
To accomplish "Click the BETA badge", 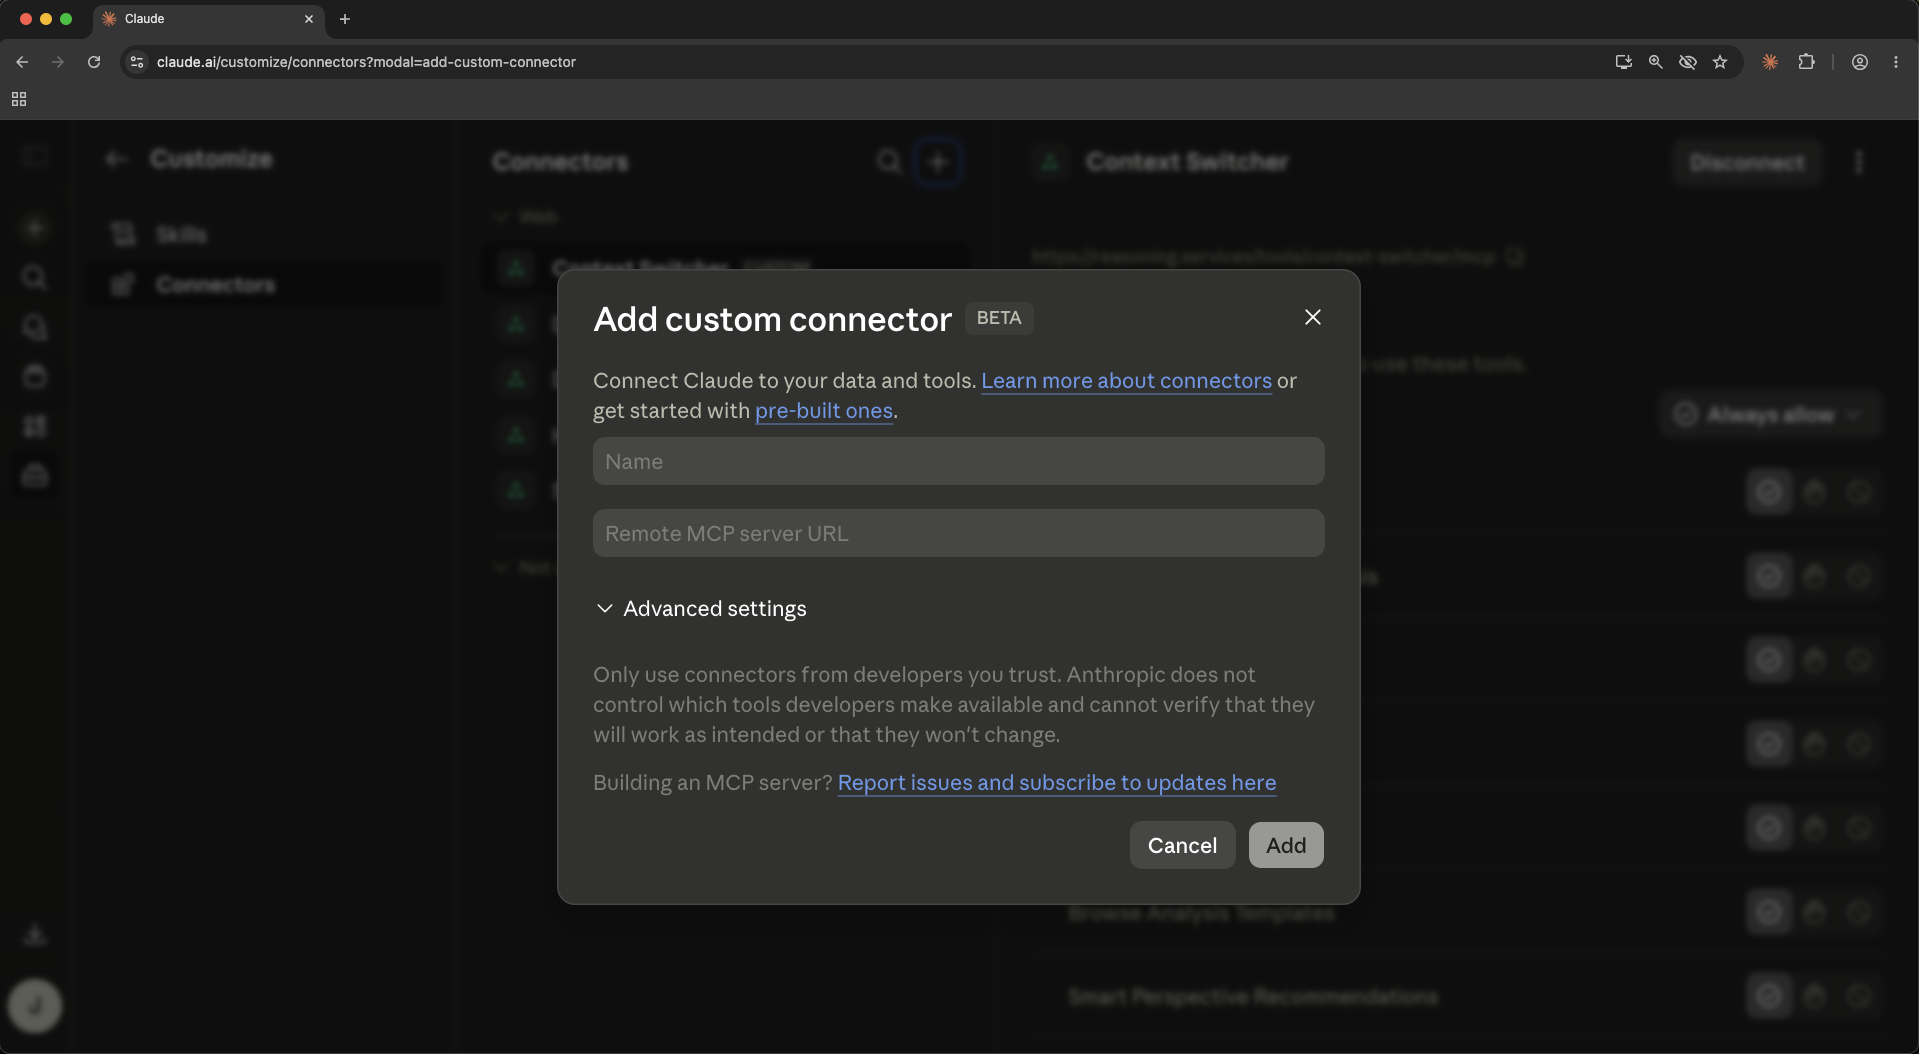I will pyautogui.click(x=999, y=318).
